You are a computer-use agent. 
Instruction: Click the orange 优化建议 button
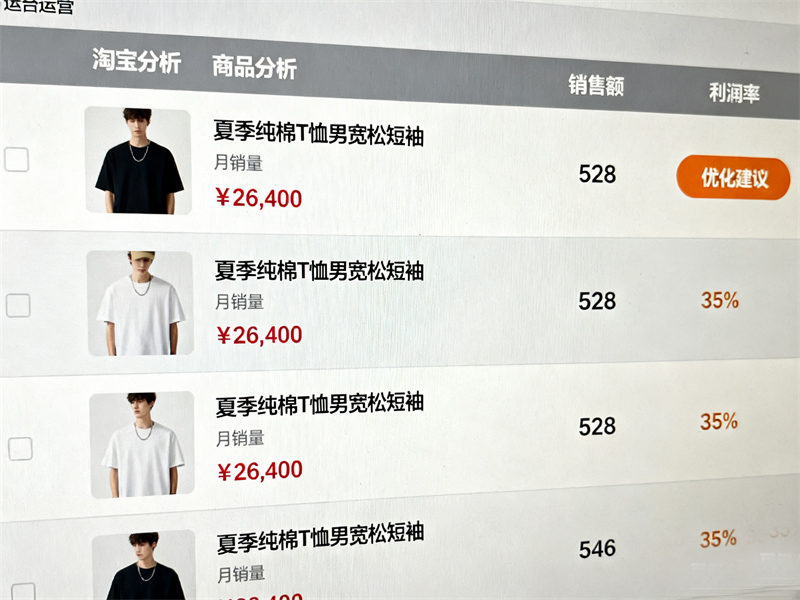(x=733, y=178)
